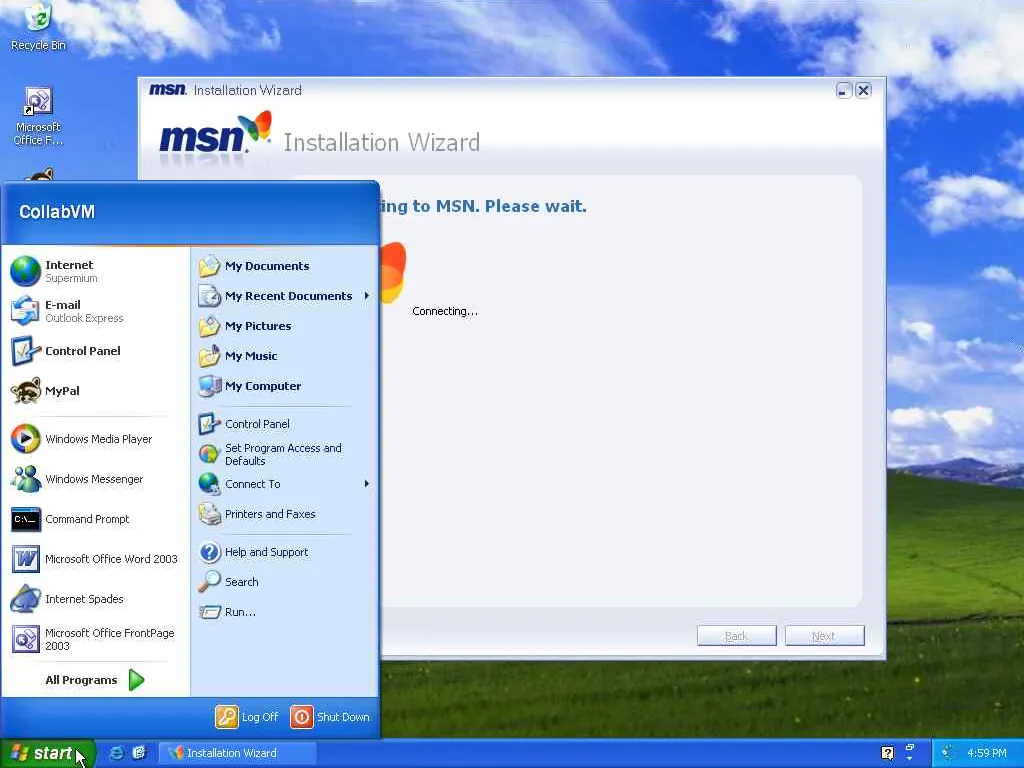Open My Computer icon
This screenshot has width=1024, height=768.
[210, 386]
